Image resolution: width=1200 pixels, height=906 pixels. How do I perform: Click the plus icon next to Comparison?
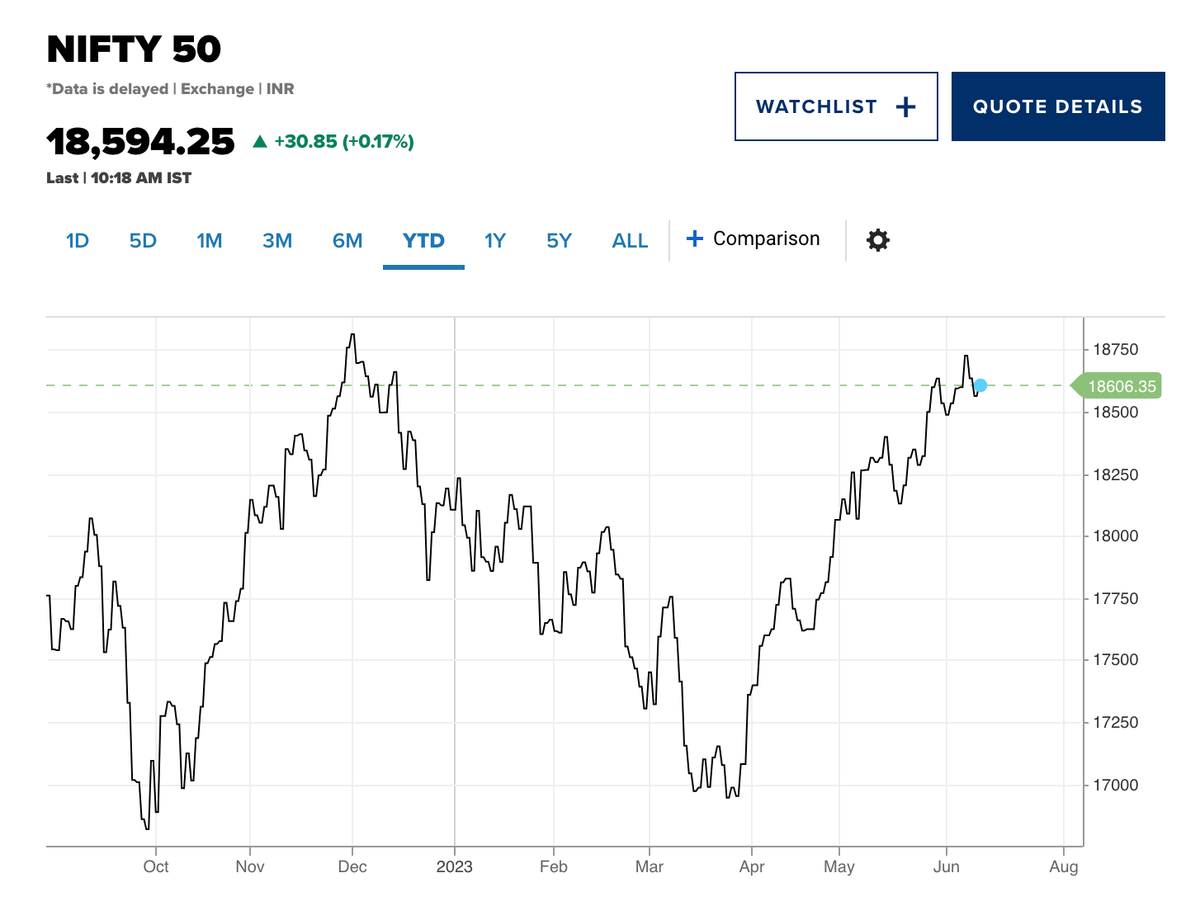(694, 239)
